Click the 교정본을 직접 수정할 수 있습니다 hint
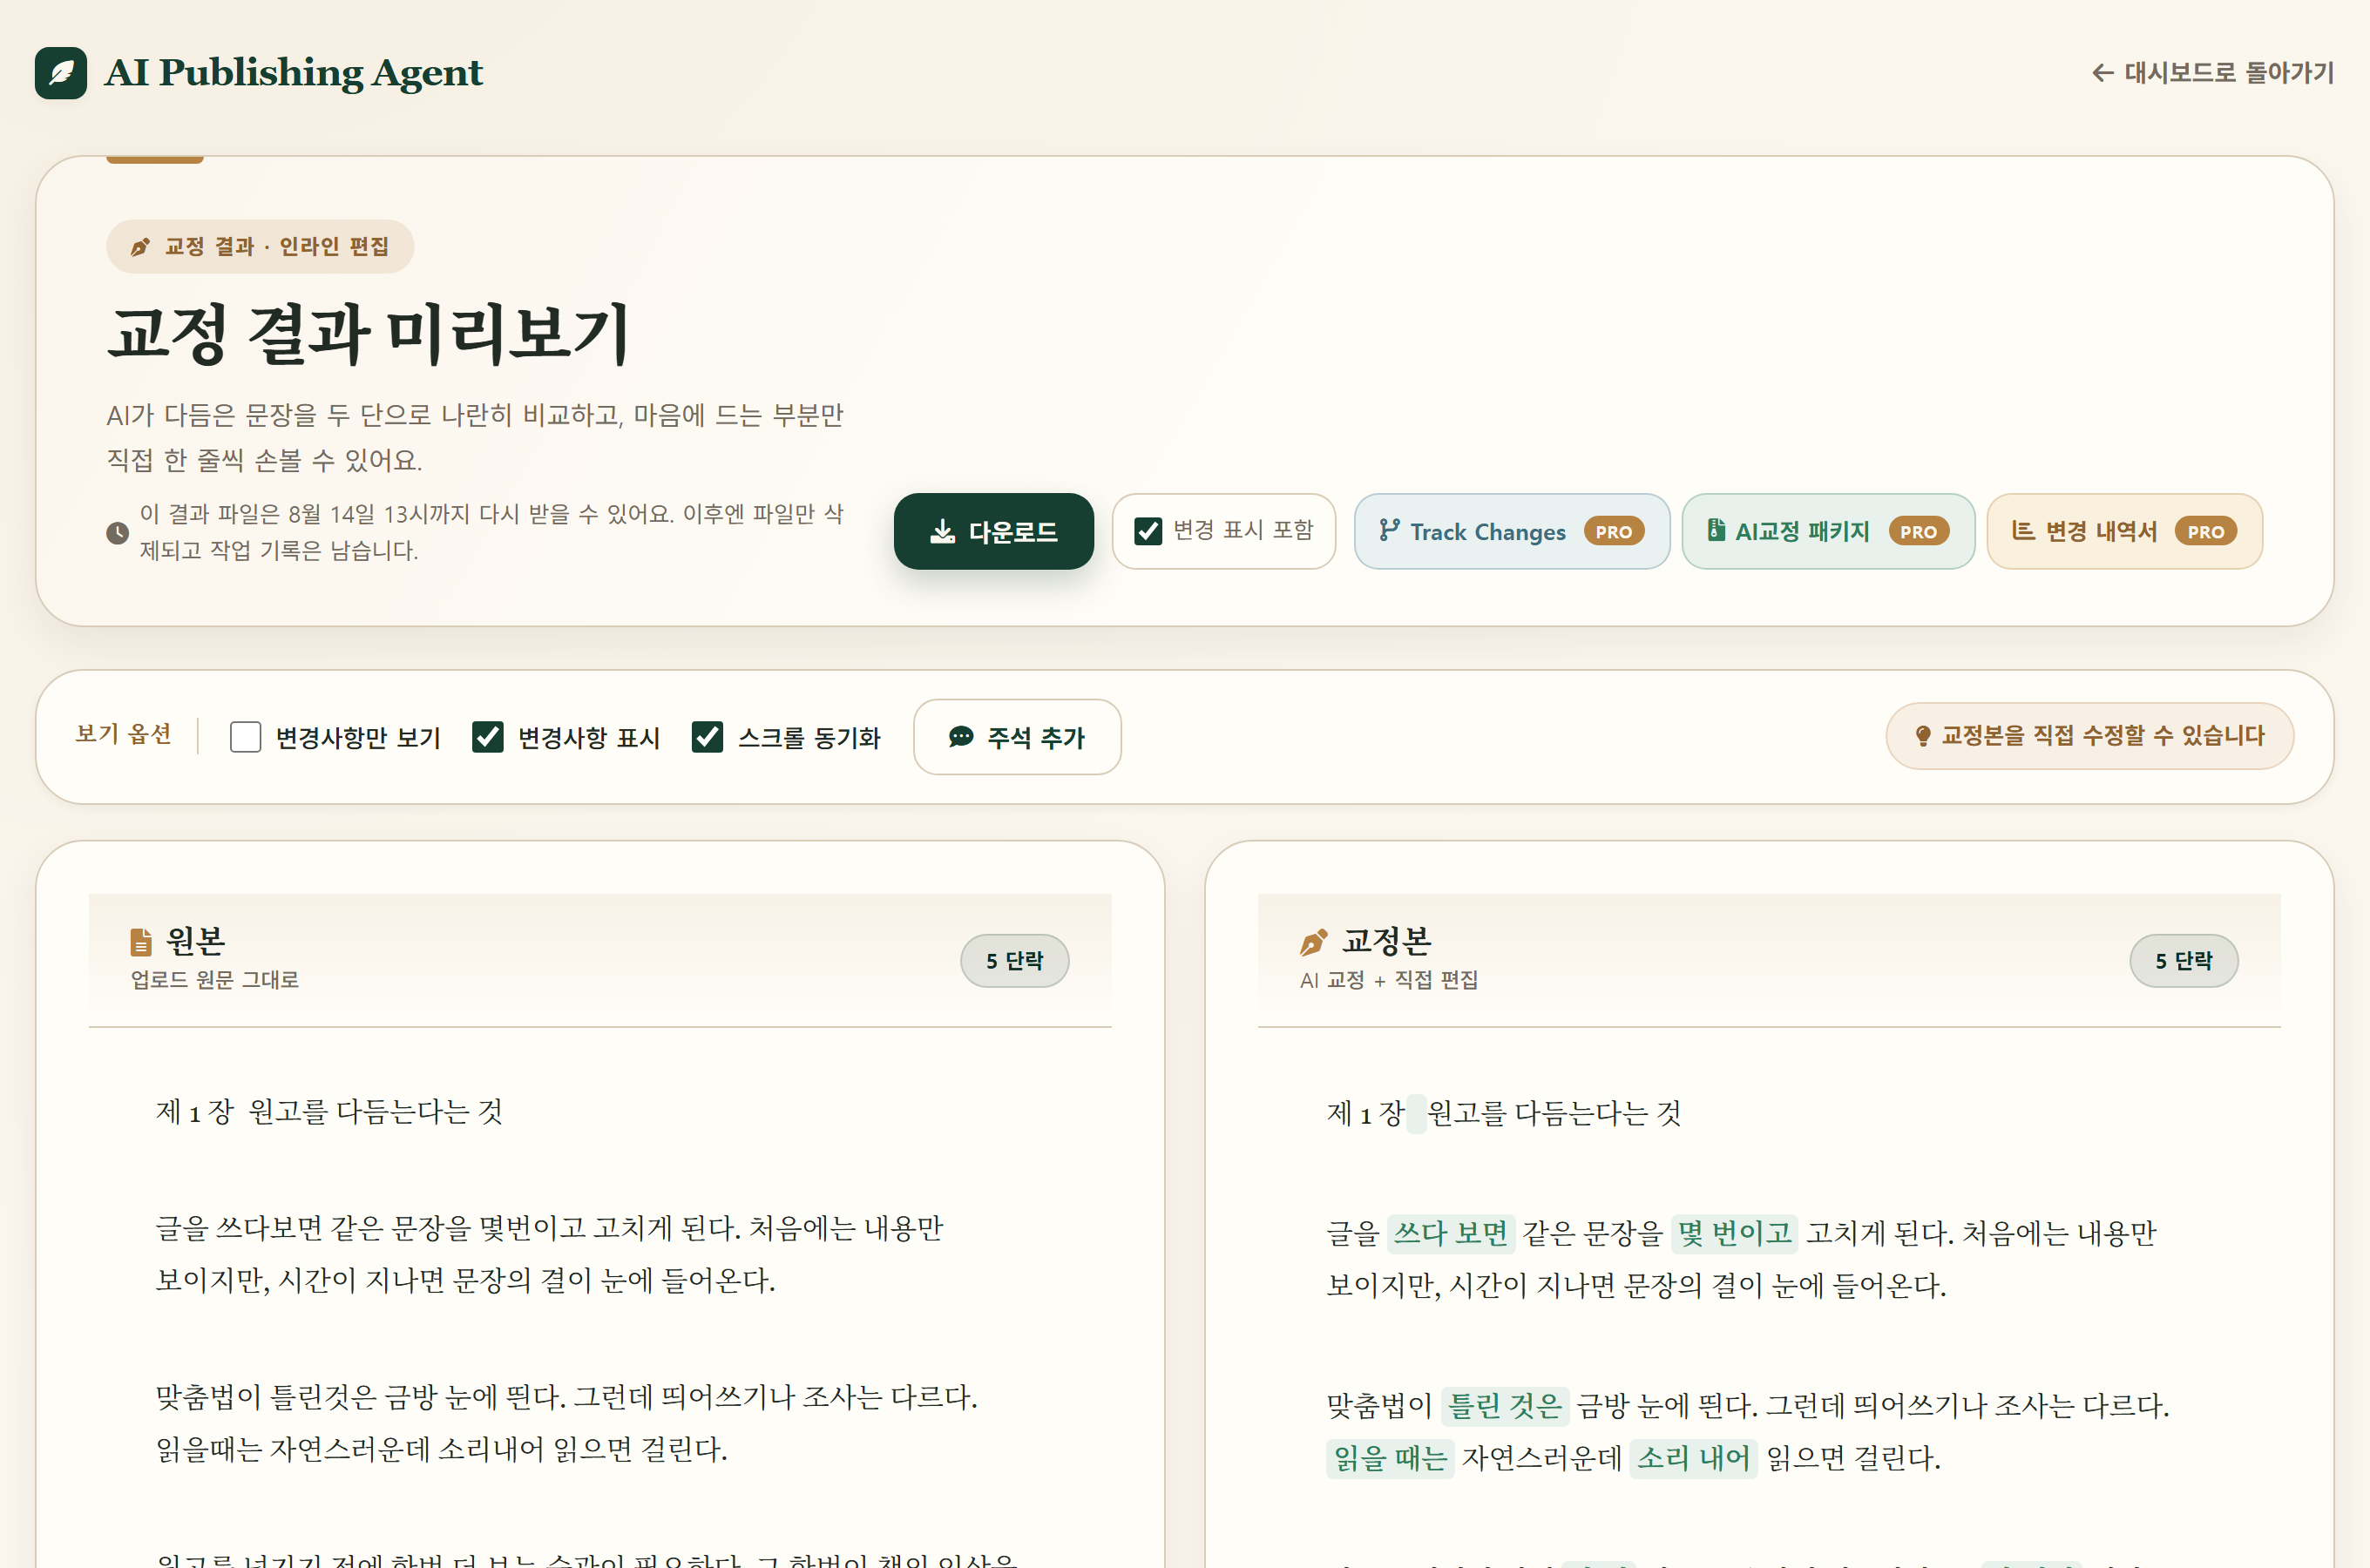Image resolution: width=2370 pixels, height=1568 pixels. (2089, 736)
